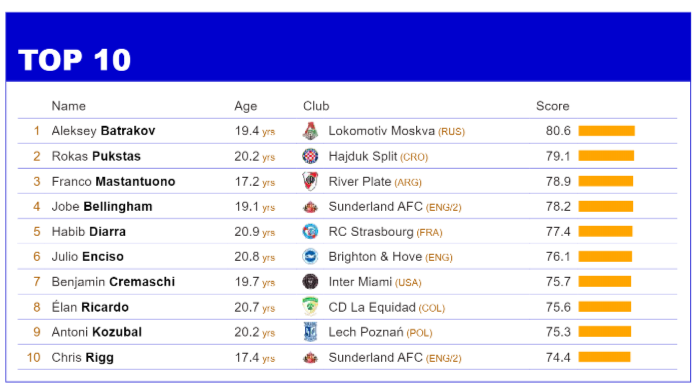The width and height of the screenshot is (696, 392).
Task: Click the Name column header
Action: [68, 106]
